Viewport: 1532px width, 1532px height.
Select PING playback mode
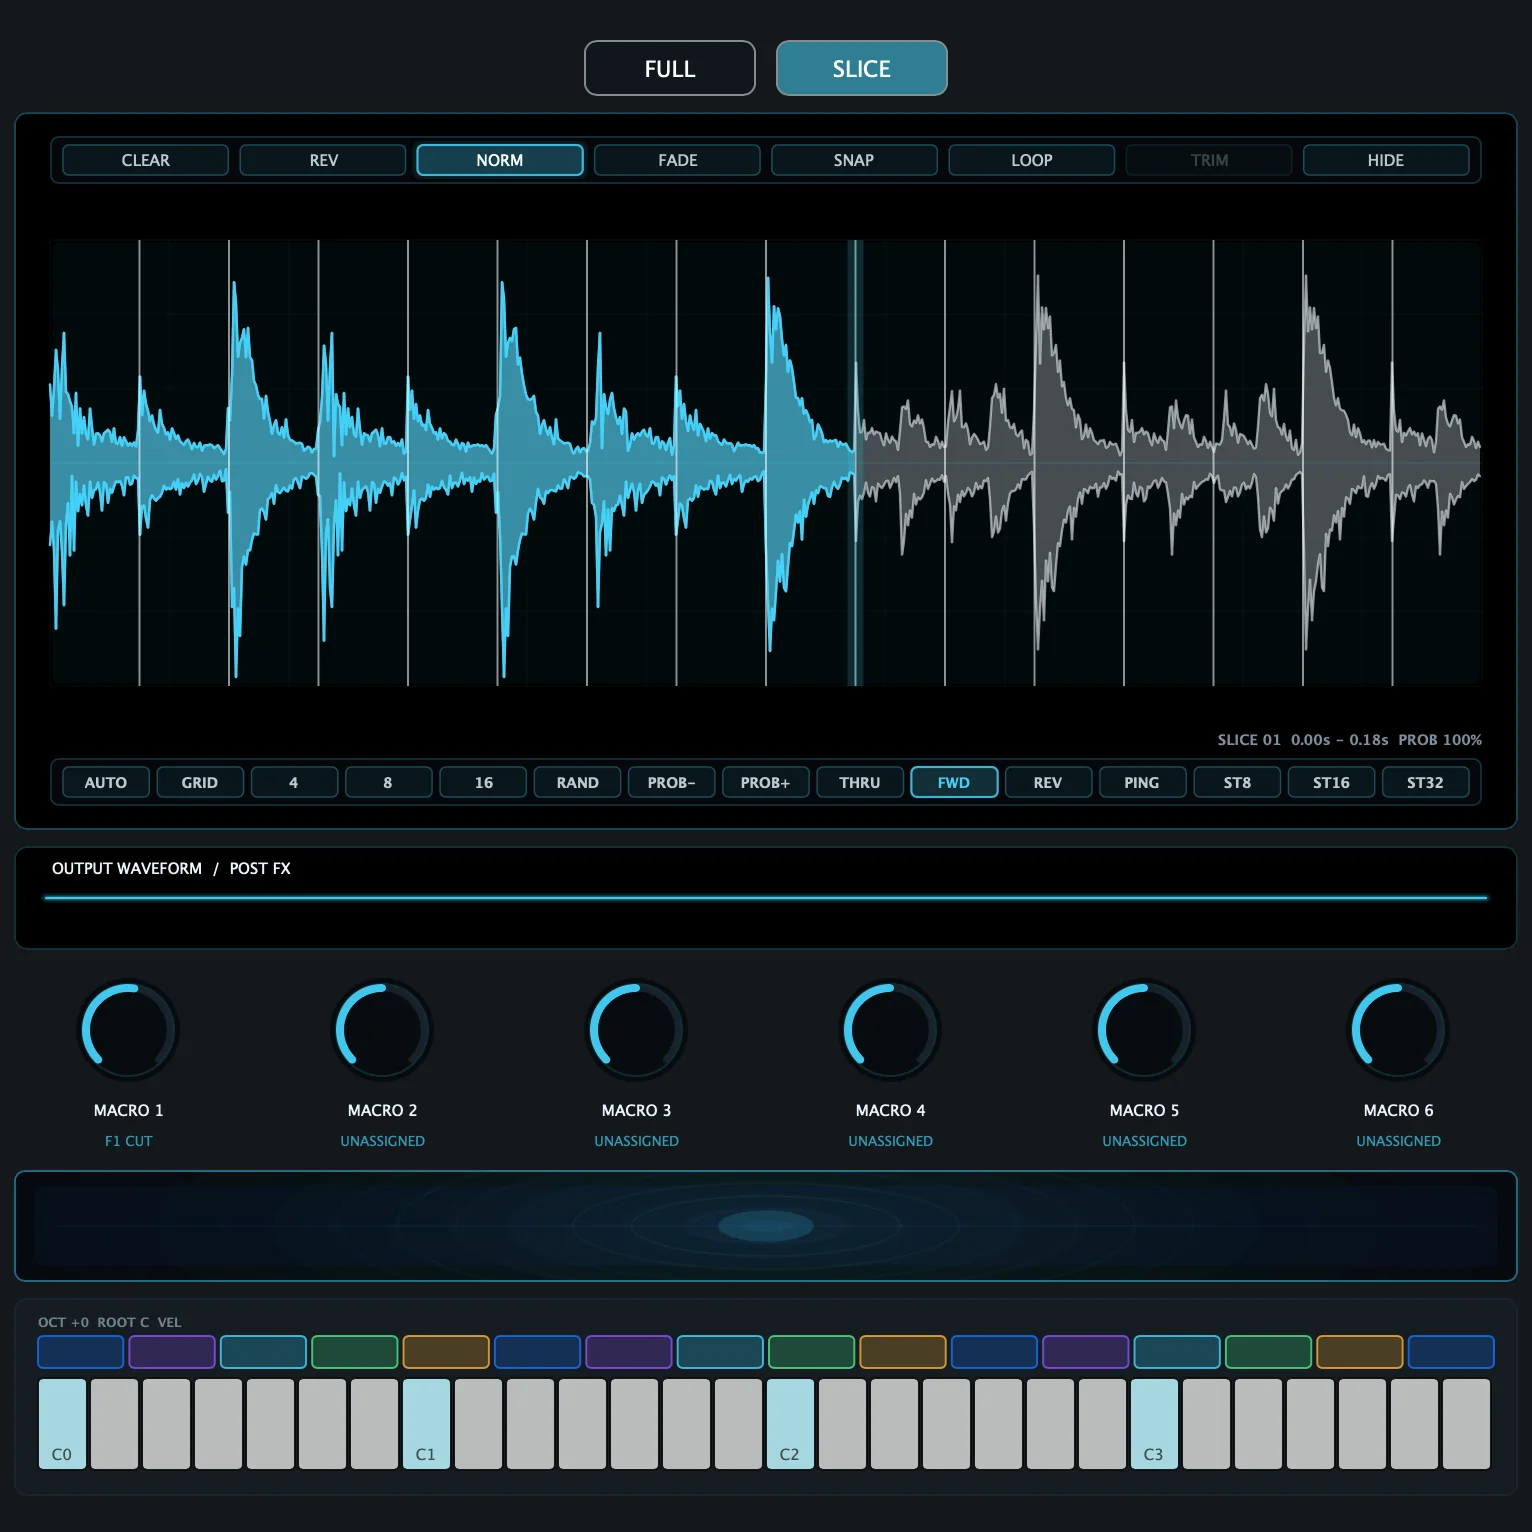(x=1142, y=782)
